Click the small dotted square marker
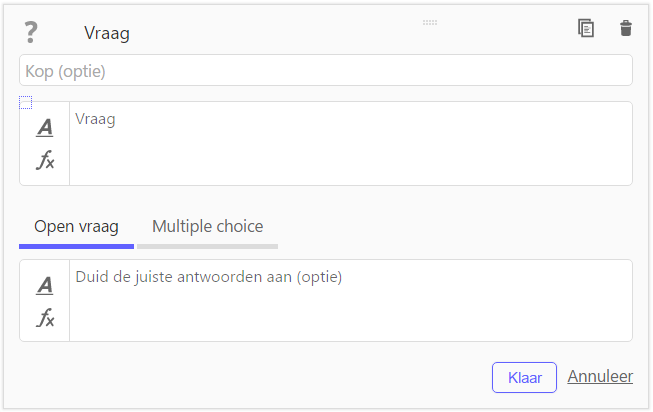Viewport: 653px width, 412px height. (25, 102)
